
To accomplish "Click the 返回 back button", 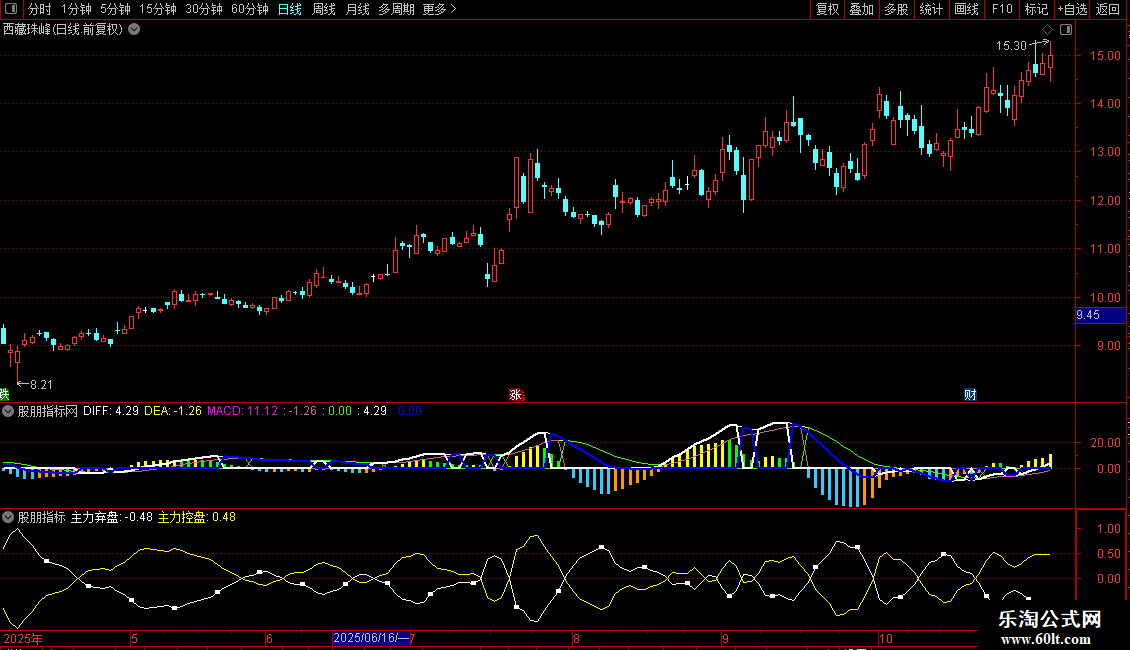I will coord(1108,9).
